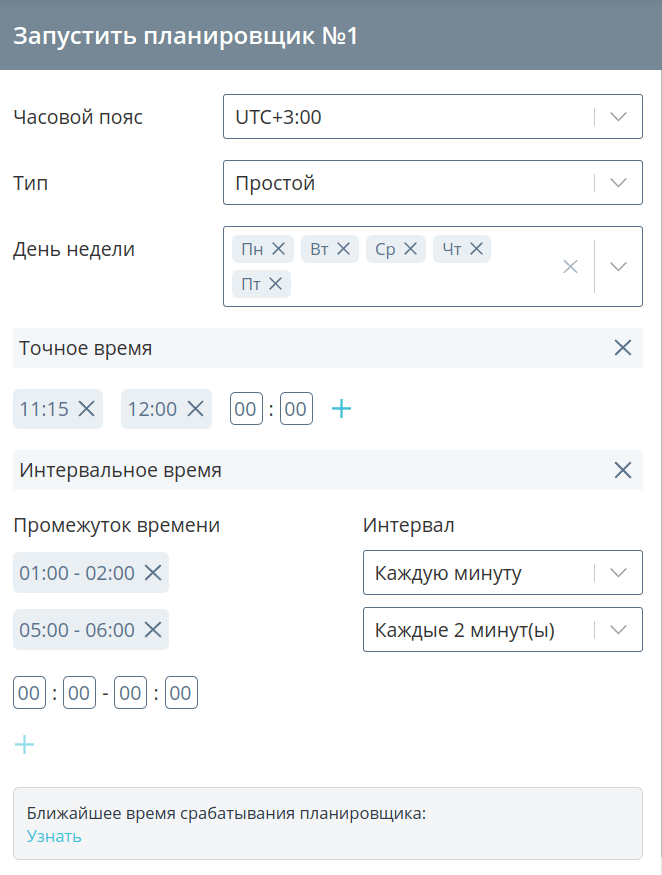Close the Интервальное время section
The width and height of the screenshot is (662, 875).
pos(623,470)
